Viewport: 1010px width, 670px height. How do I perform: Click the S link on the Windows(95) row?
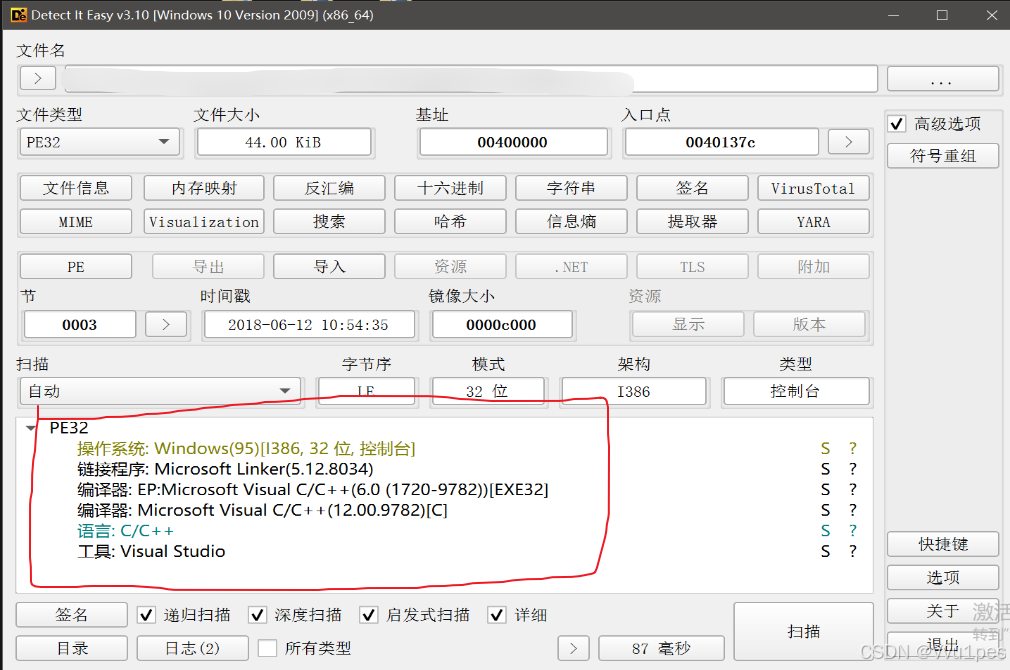pos(825,448)
